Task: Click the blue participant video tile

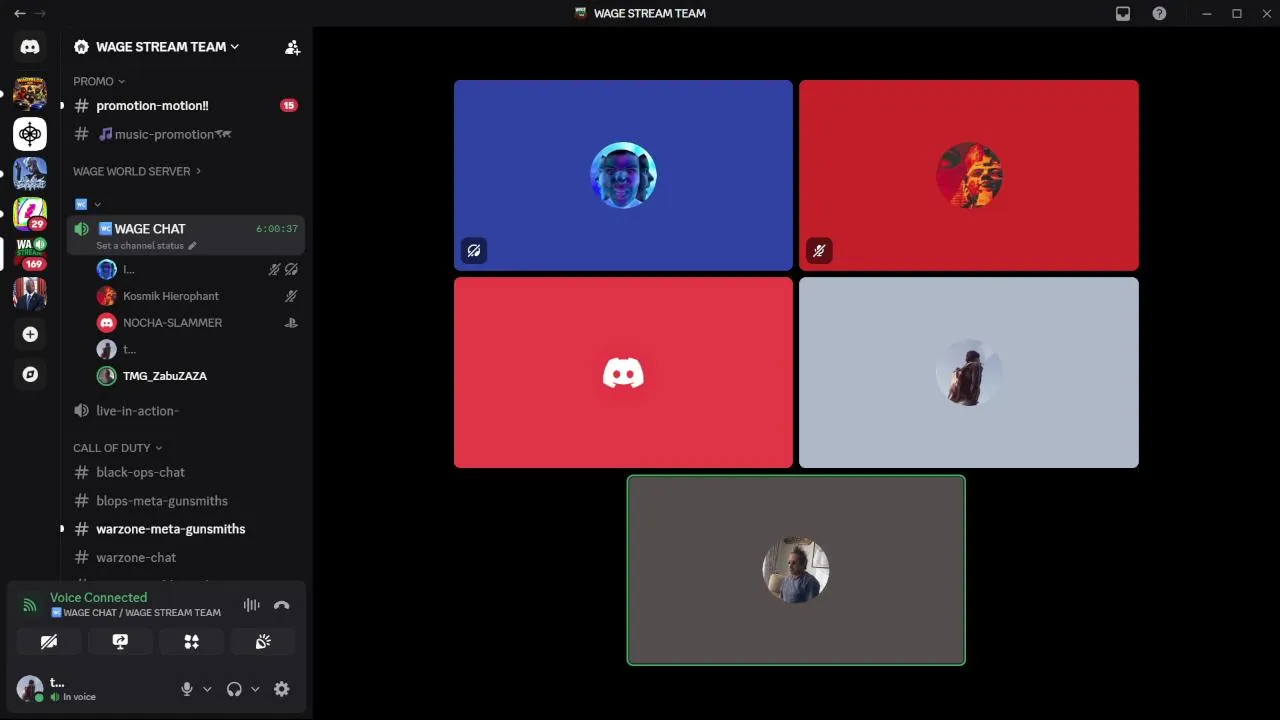Action: [x=623, y=175]
